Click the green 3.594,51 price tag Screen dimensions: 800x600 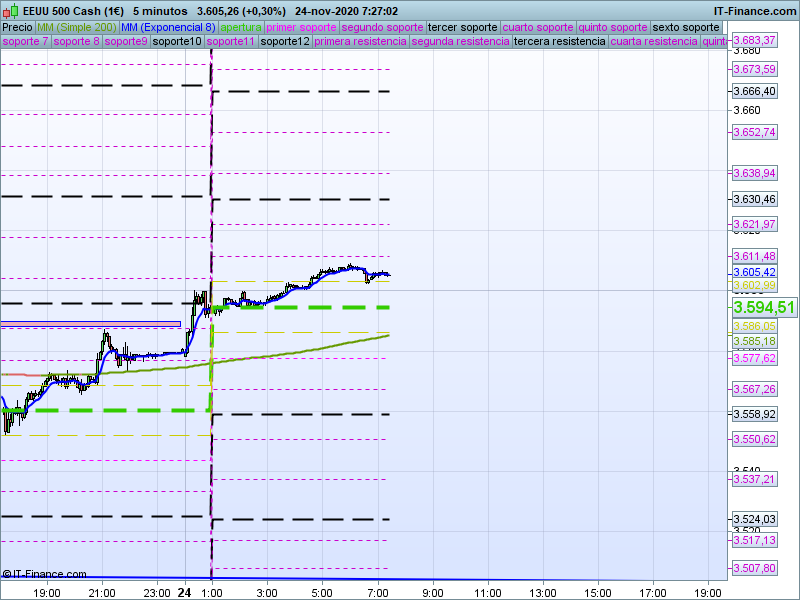pos(764,307)
